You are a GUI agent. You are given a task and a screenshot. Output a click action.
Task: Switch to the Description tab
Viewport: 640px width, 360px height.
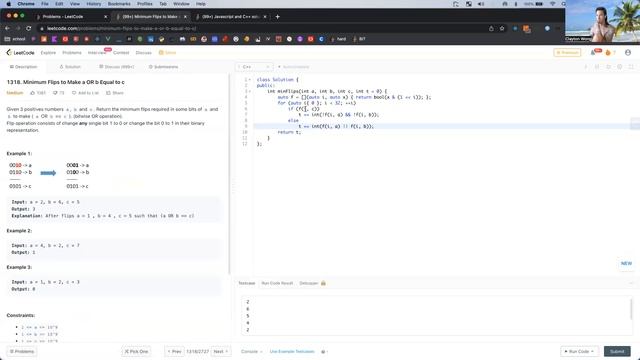[24, 67]
